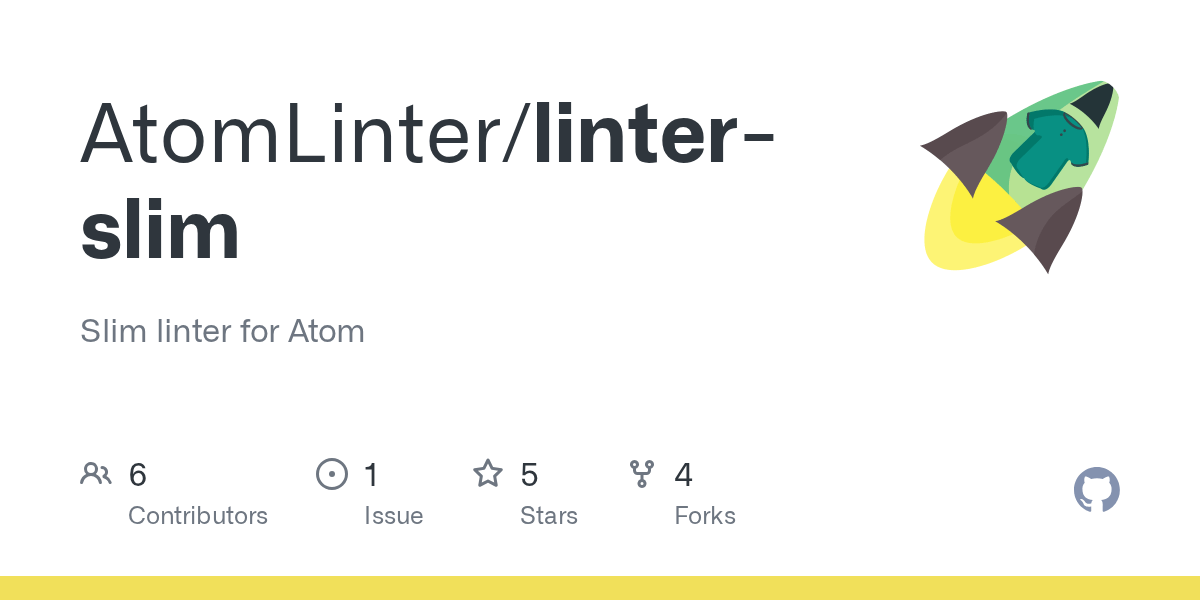Click the Contributors label
The image size is (1200, 600).
tap(198, 516)
